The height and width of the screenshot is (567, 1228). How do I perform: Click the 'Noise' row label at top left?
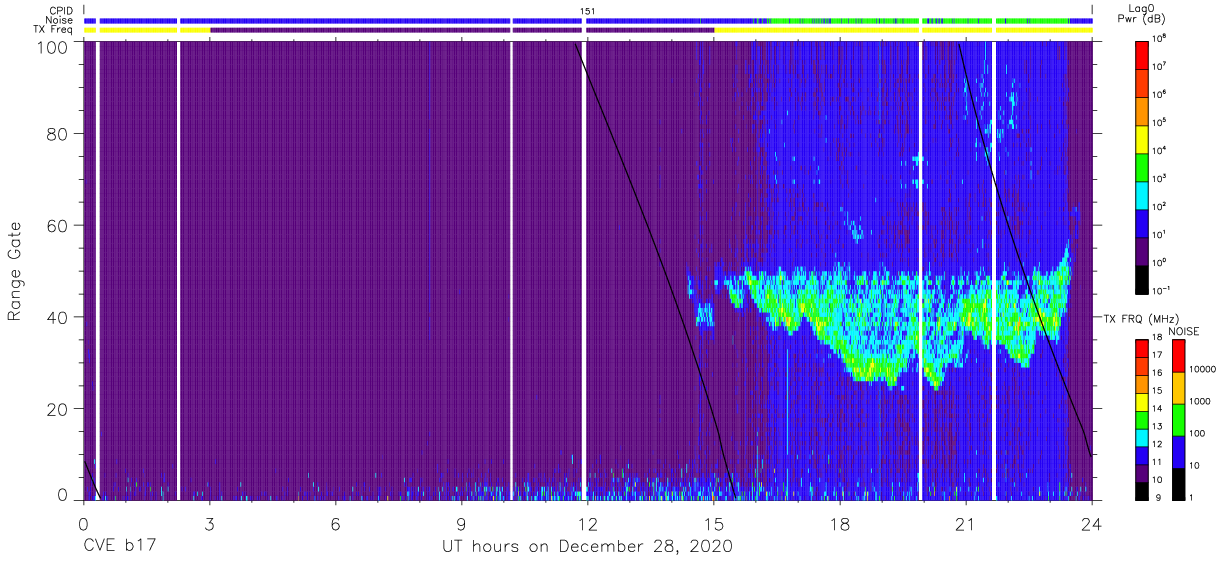point(60,20)
